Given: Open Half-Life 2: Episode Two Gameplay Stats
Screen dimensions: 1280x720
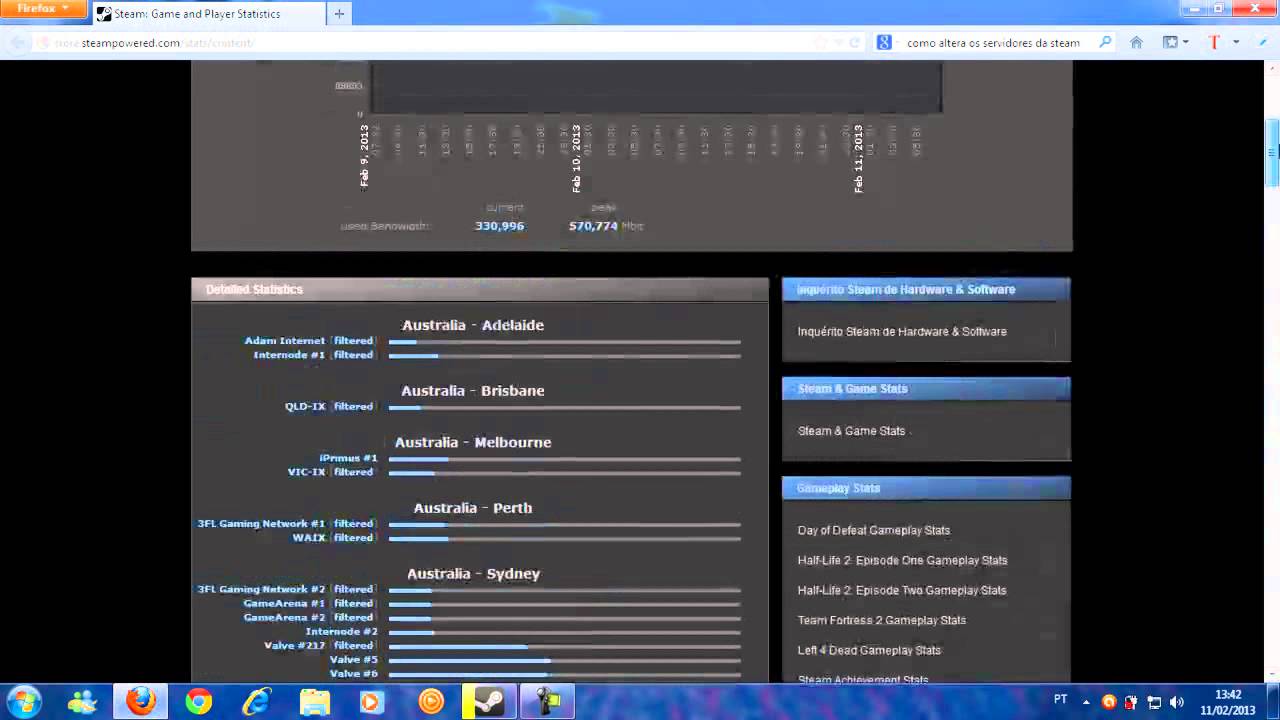Looking at the screenshot, I should pos(902,591).
